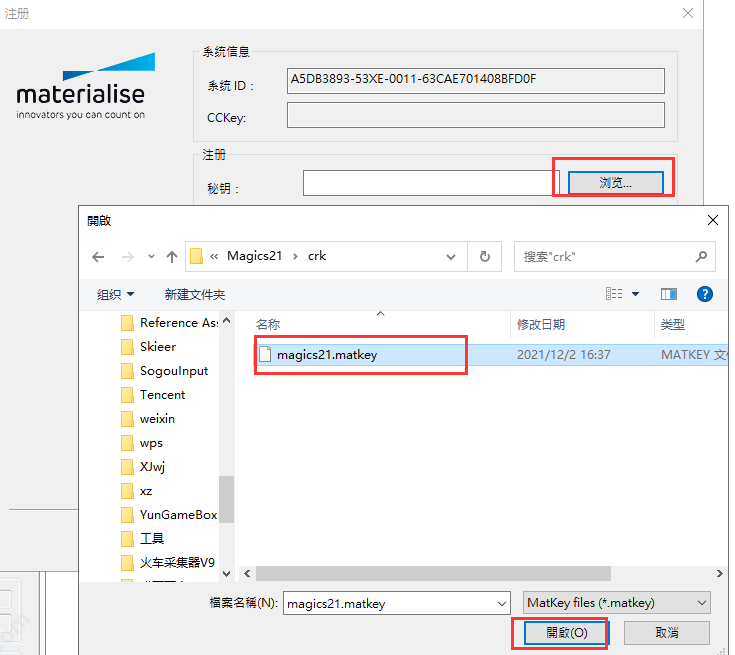Select the SogouInput folder

(x=165, y=371)
